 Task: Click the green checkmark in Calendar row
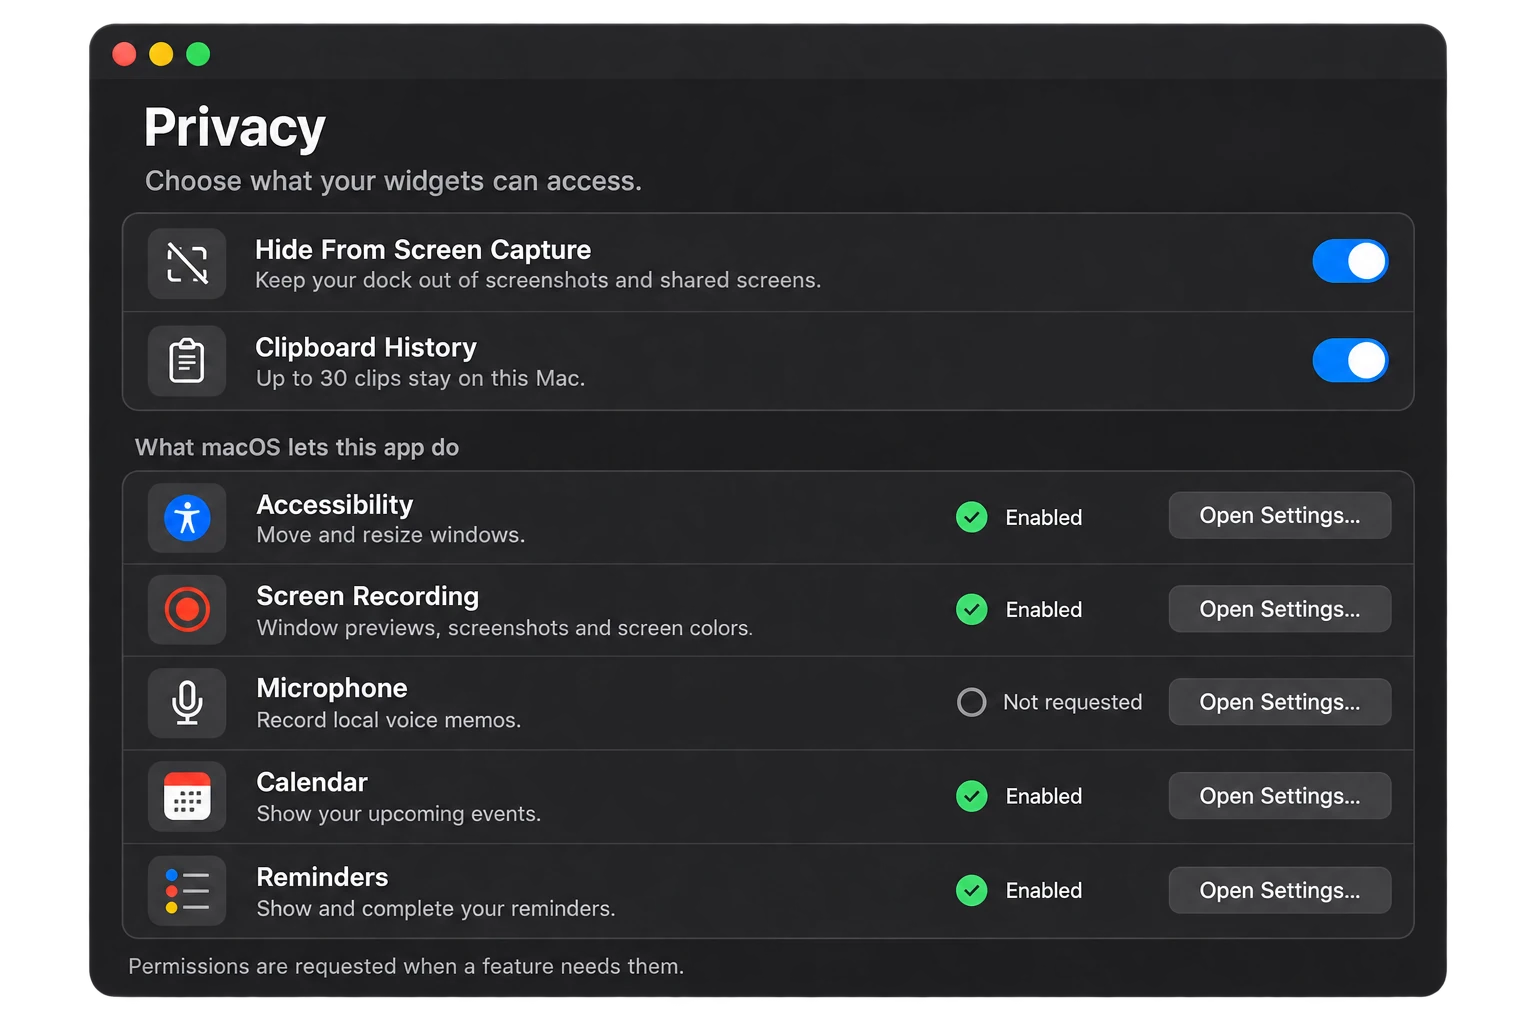(971, 796)
